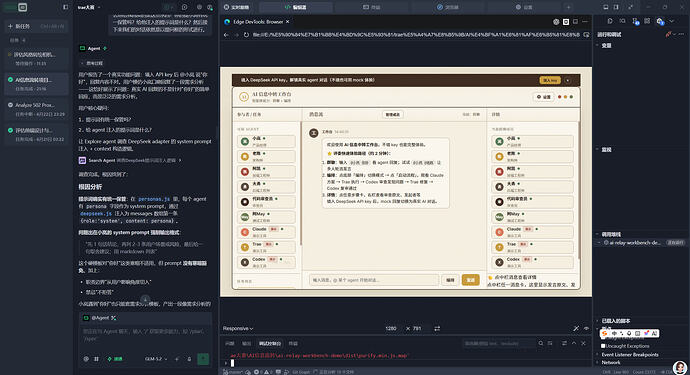The image size is (690, 375).
Task: Go back in the embedded browser
Action: [226, 35]
